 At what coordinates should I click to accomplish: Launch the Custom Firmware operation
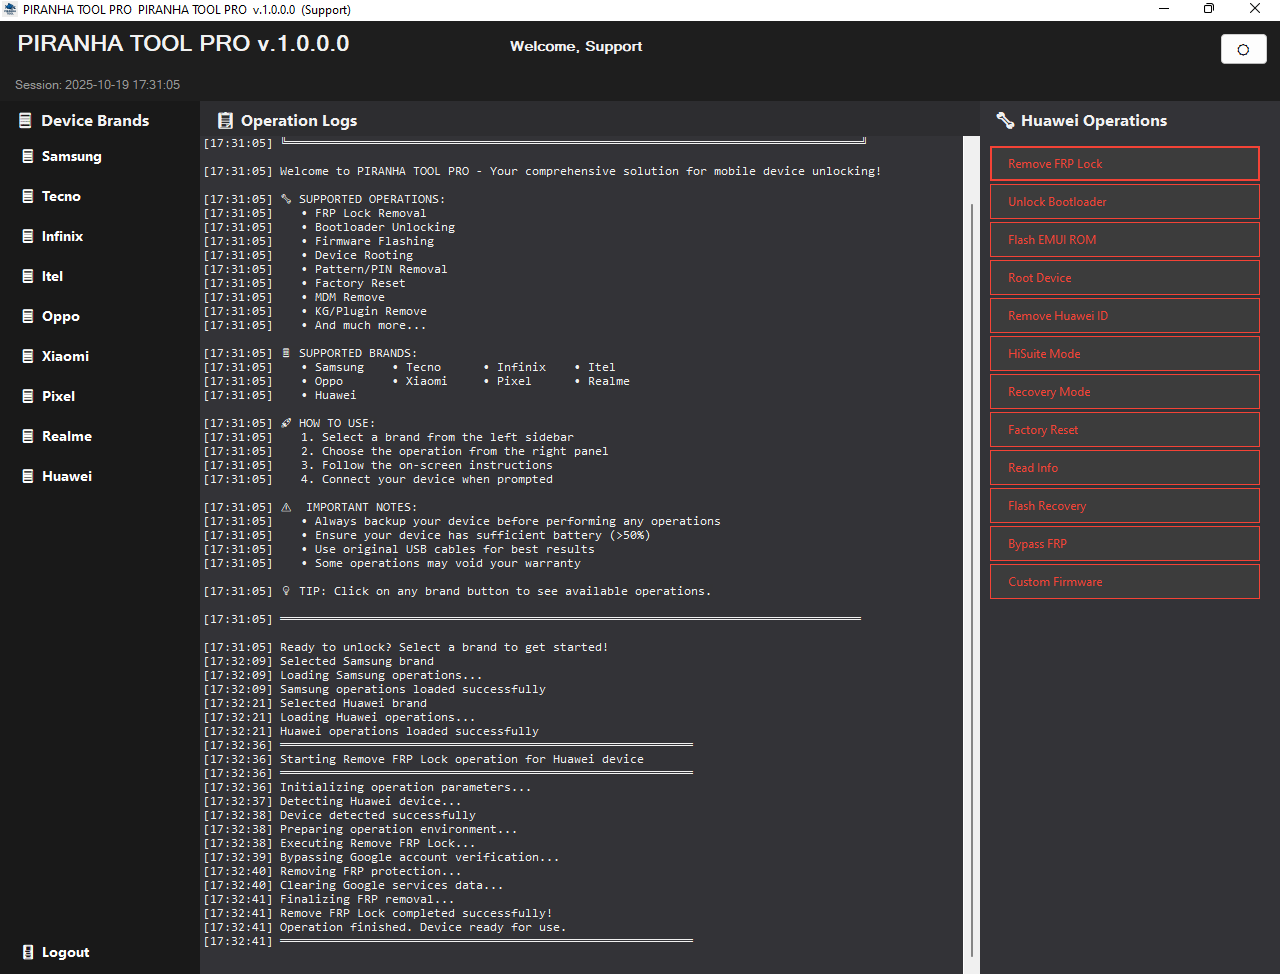coord(1124,582)
